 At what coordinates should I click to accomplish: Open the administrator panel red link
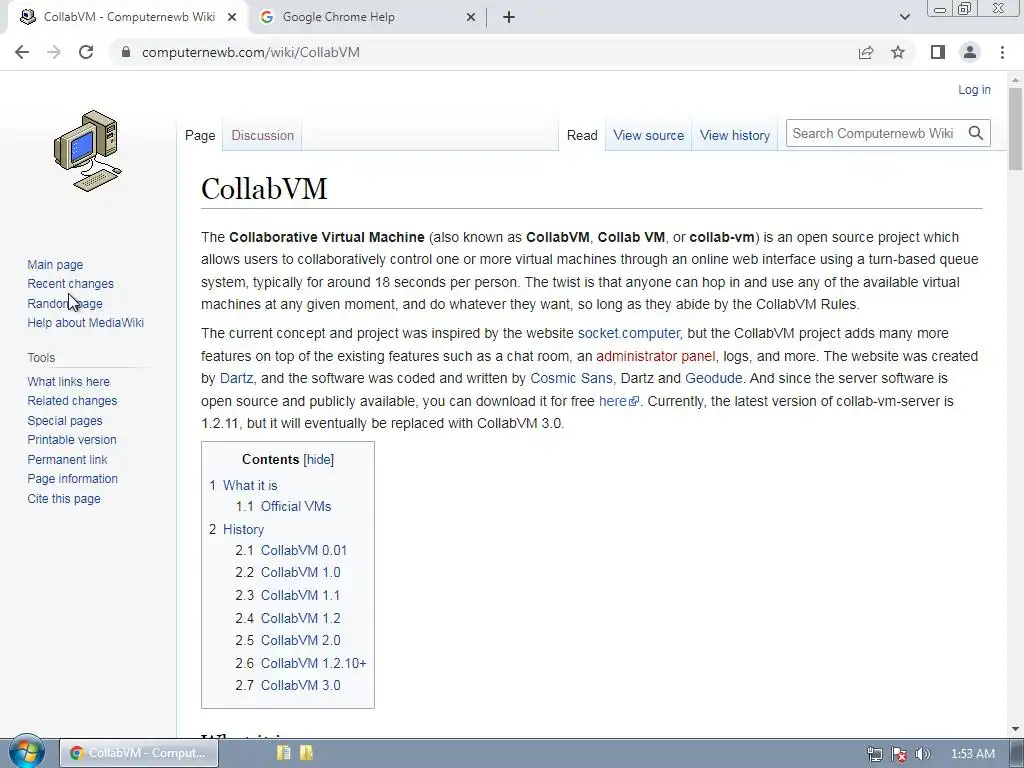pos(656,356)
